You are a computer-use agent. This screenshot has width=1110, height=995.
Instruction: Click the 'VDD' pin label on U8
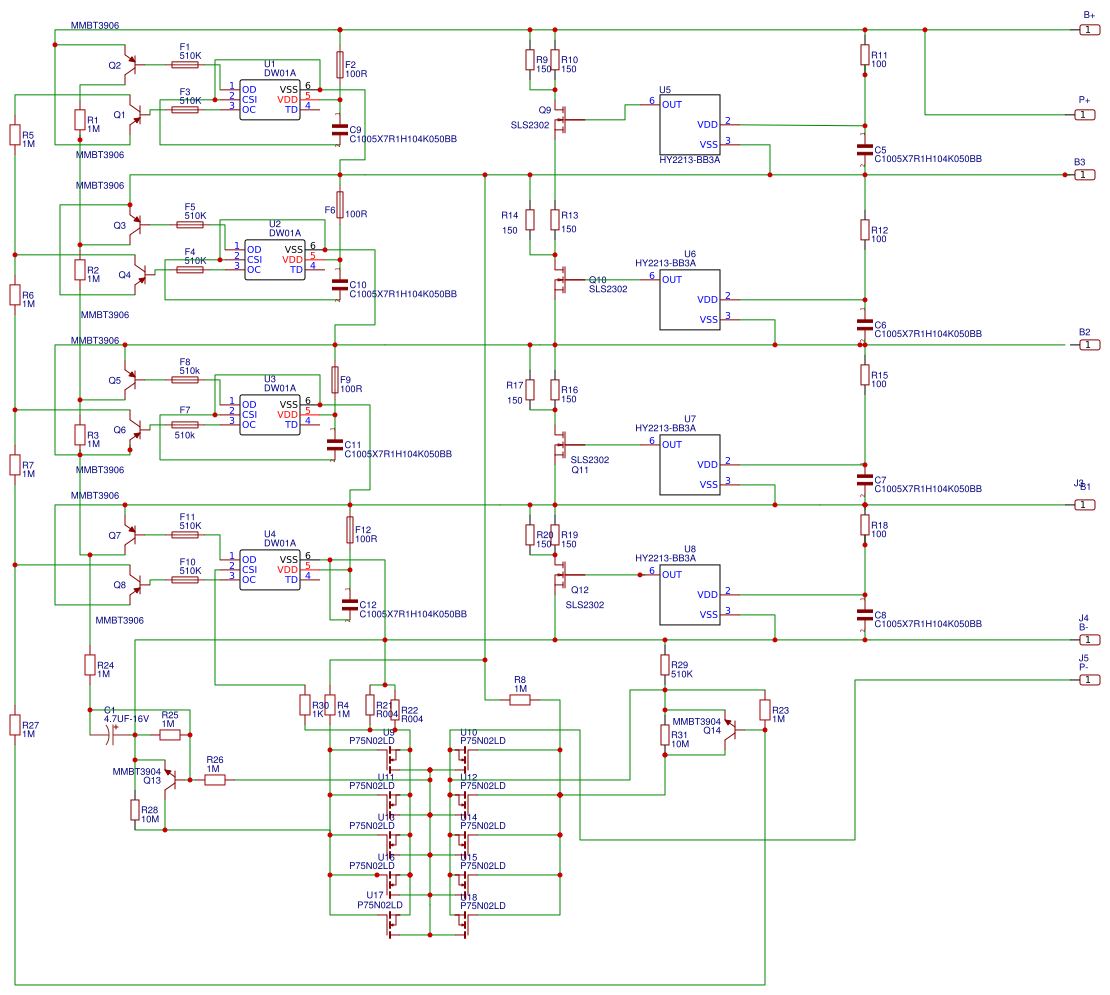tap(707, 594)
